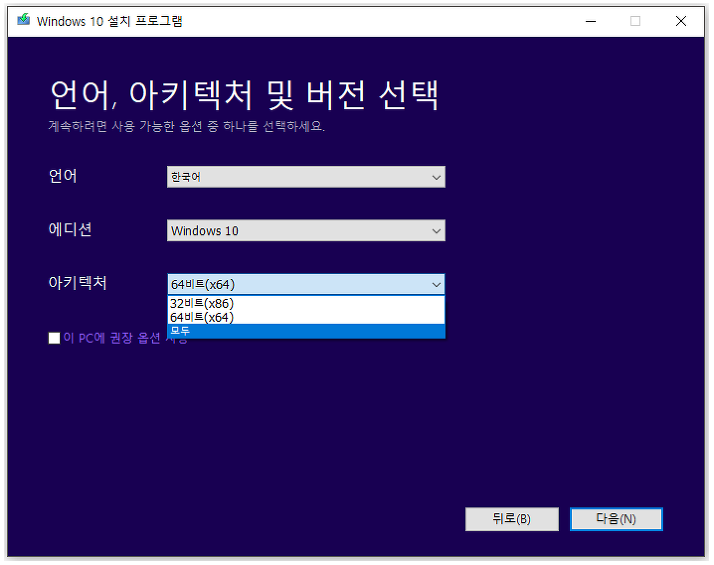Image resolution: width=714 pixels, height=565 pixels.
Task: Close the Windows 10 설치 프로그램 window
Action: [x=681, y=21]
